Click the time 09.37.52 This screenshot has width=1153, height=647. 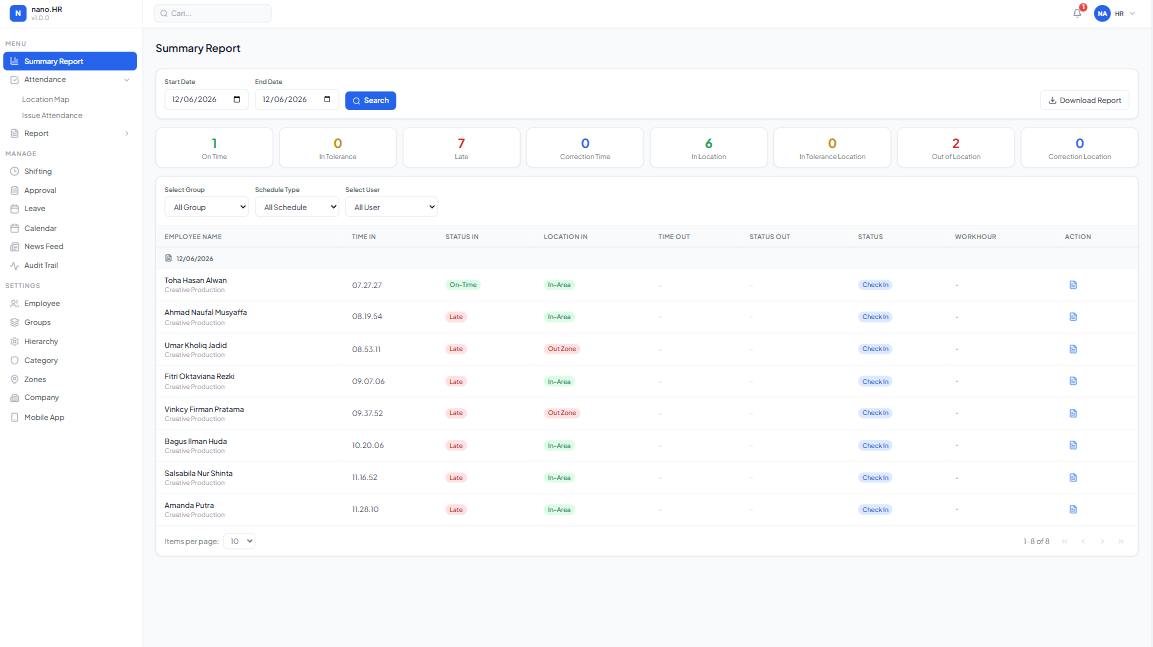[x=367, y=413]
